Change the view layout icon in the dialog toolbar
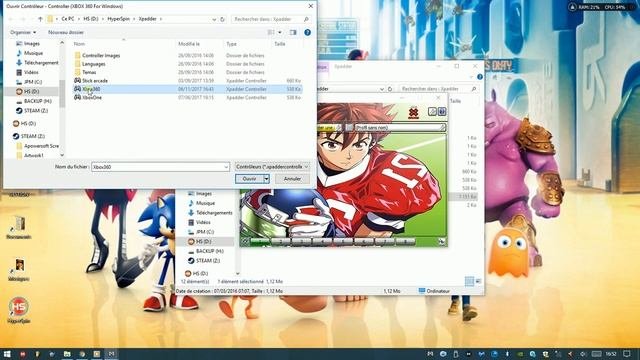The width and height of the screenshot is (640, 360). click(x=271, y=32)
